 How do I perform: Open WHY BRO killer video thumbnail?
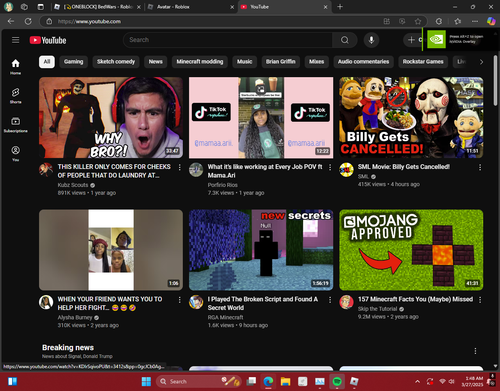pyautogui.click(x=111, y=117)
